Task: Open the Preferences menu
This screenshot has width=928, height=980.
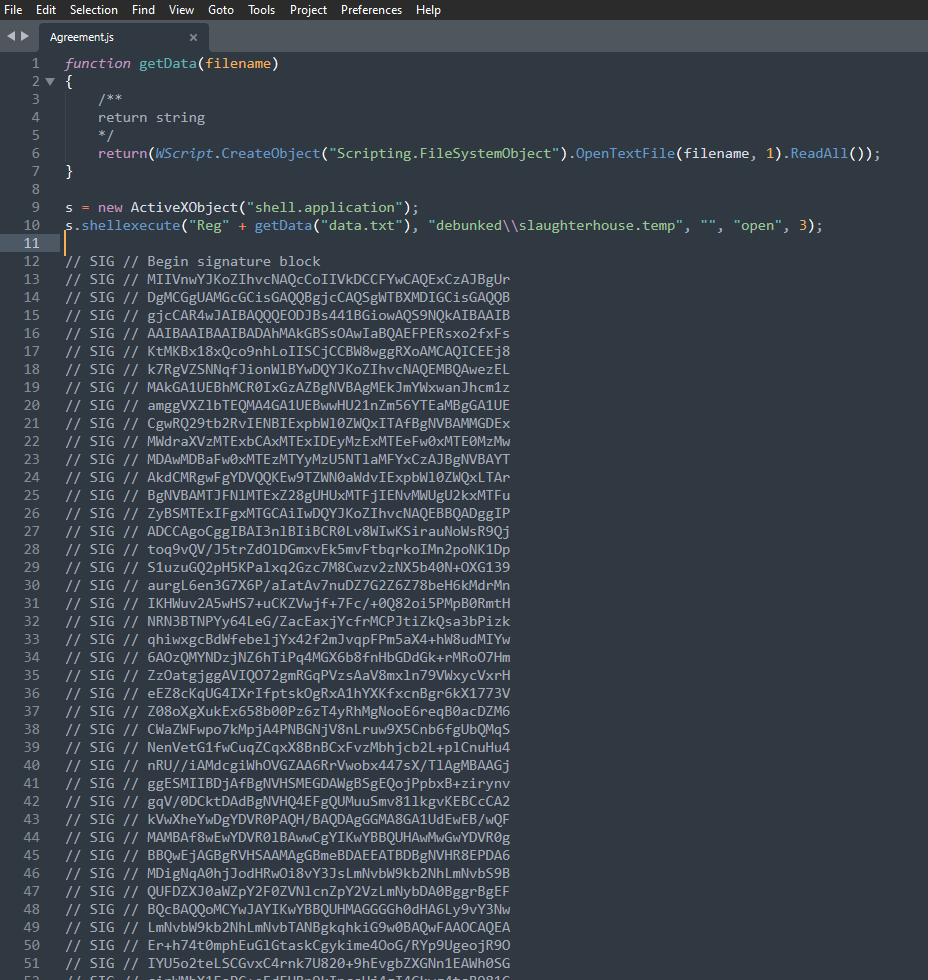Action: coord(371,10)
